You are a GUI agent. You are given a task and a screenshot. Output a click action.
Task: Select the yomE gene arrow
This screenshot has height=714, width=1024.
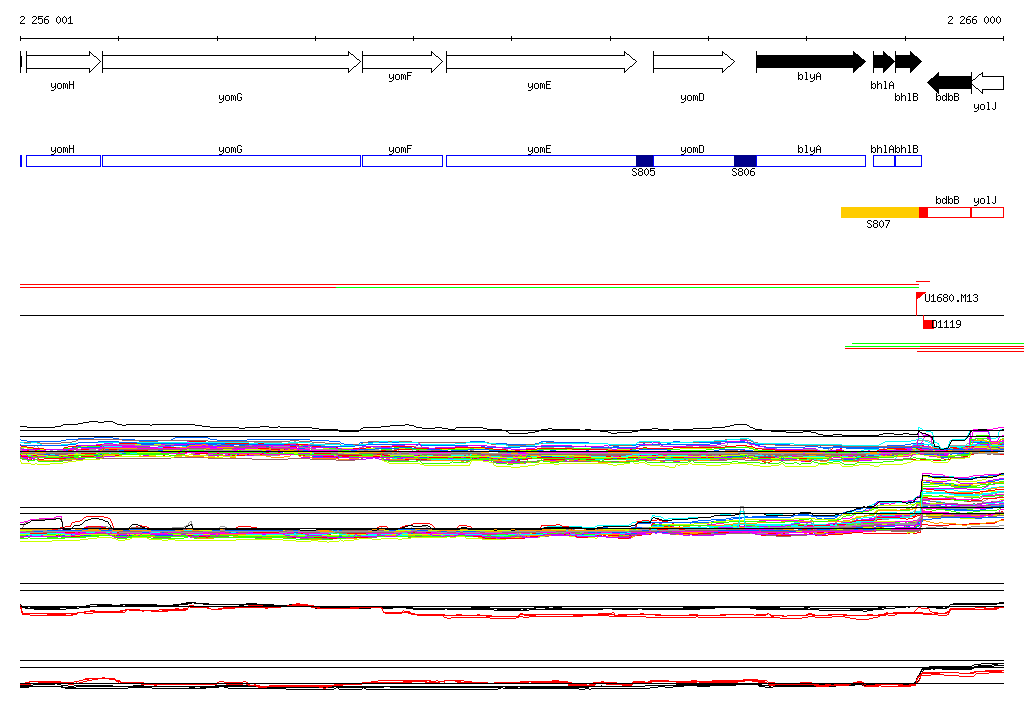tap(541, 62)
